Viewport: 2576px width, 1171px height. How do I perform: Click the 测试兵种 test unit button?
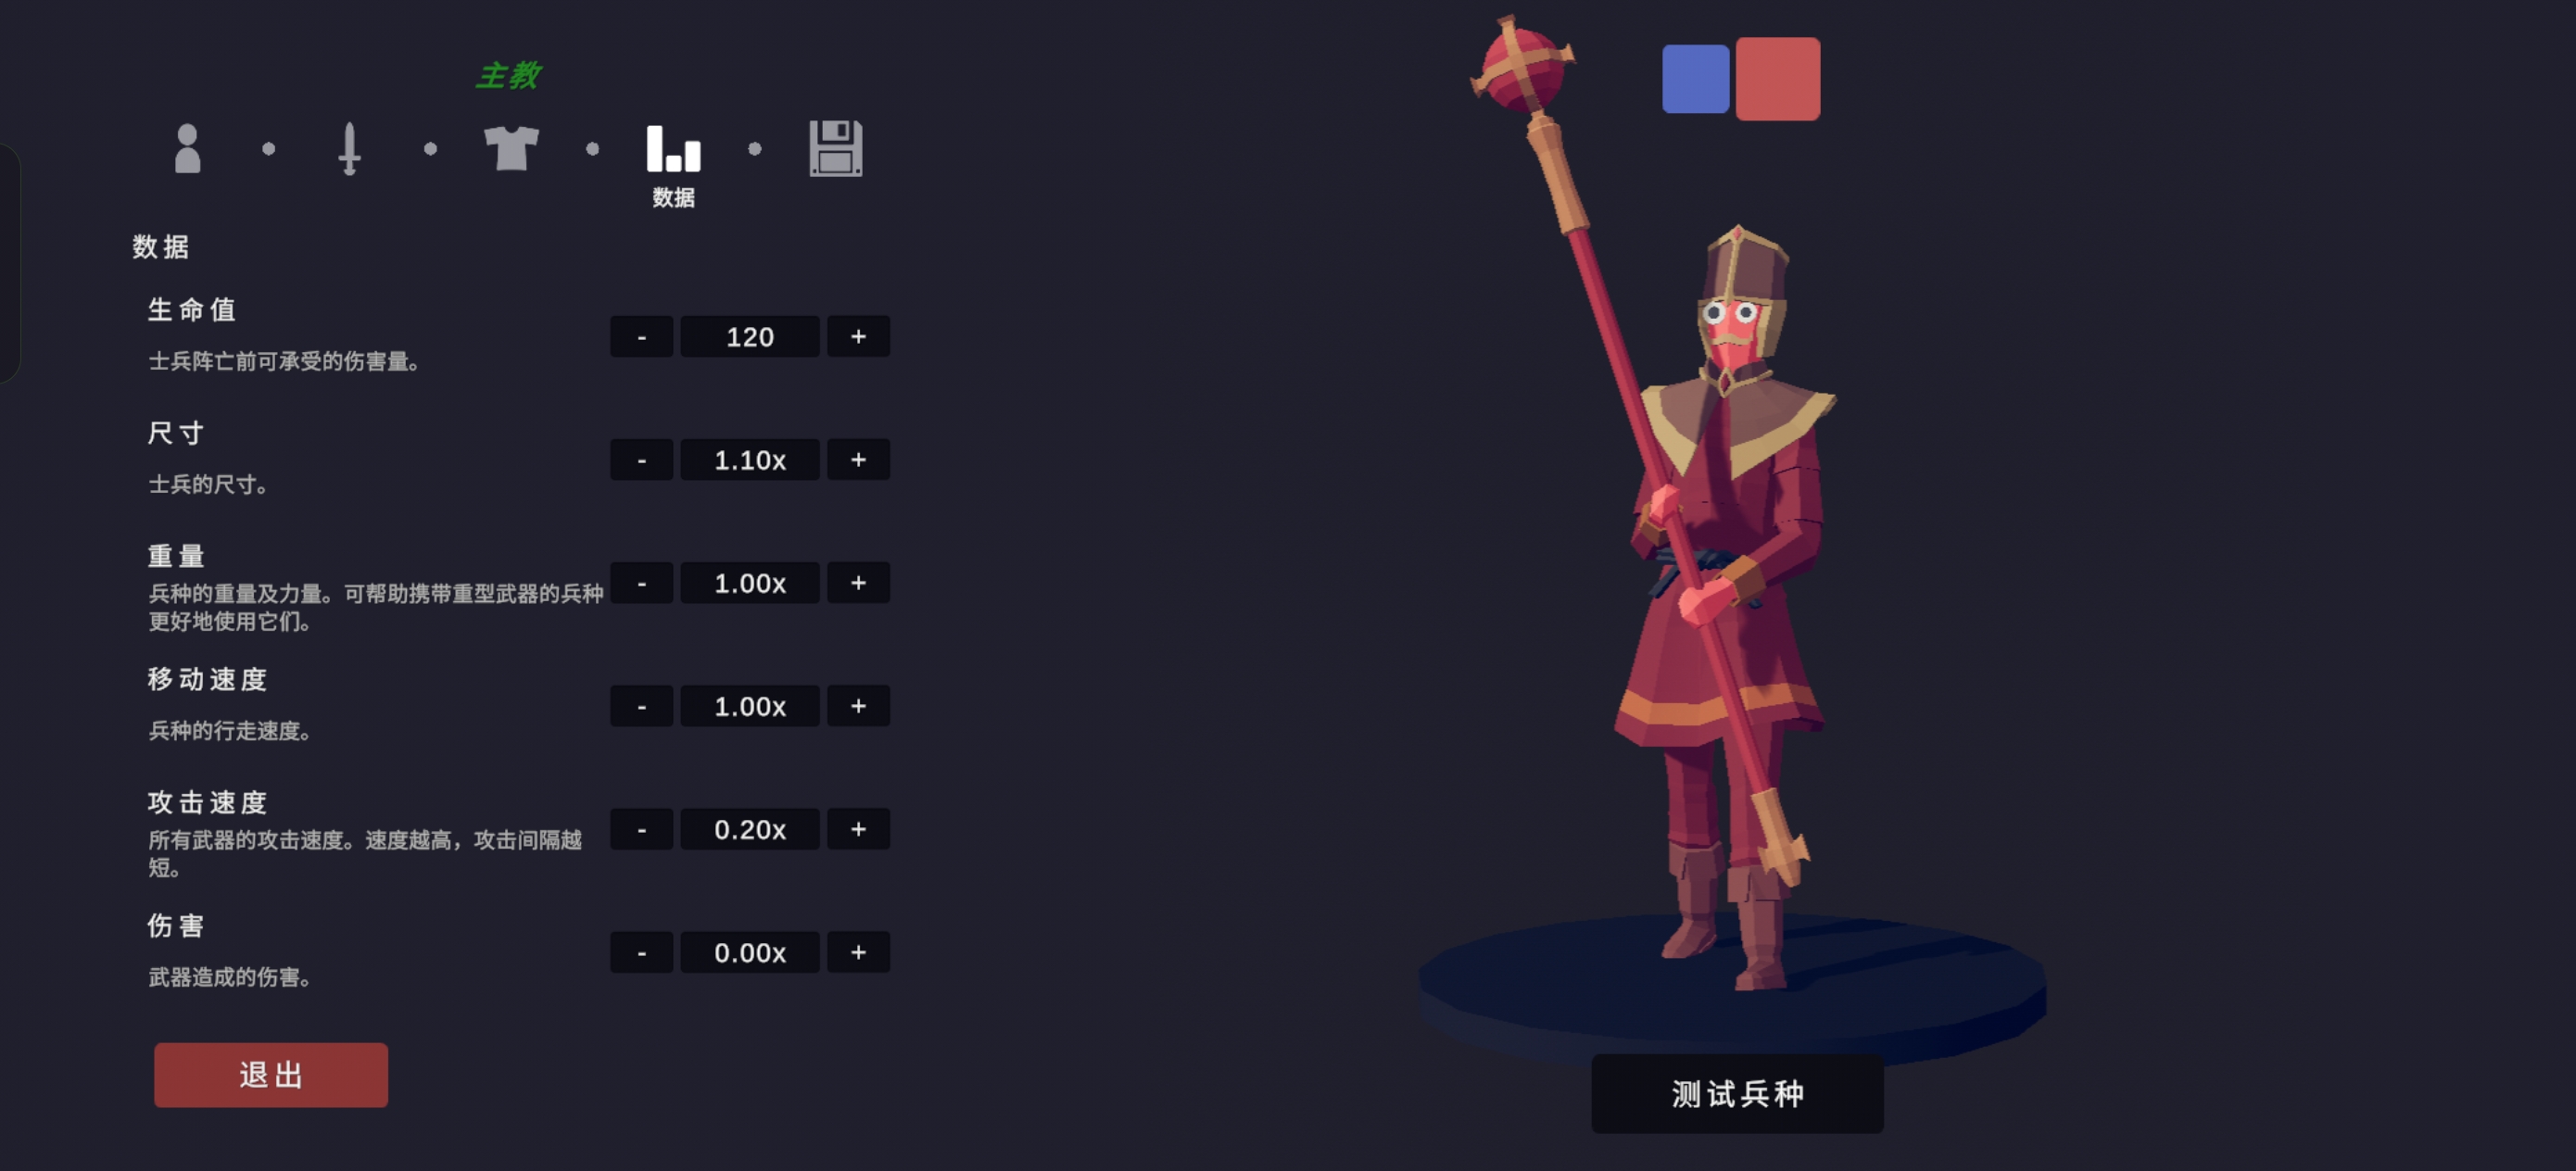pyautogui.click(x=1737, y=1093)
